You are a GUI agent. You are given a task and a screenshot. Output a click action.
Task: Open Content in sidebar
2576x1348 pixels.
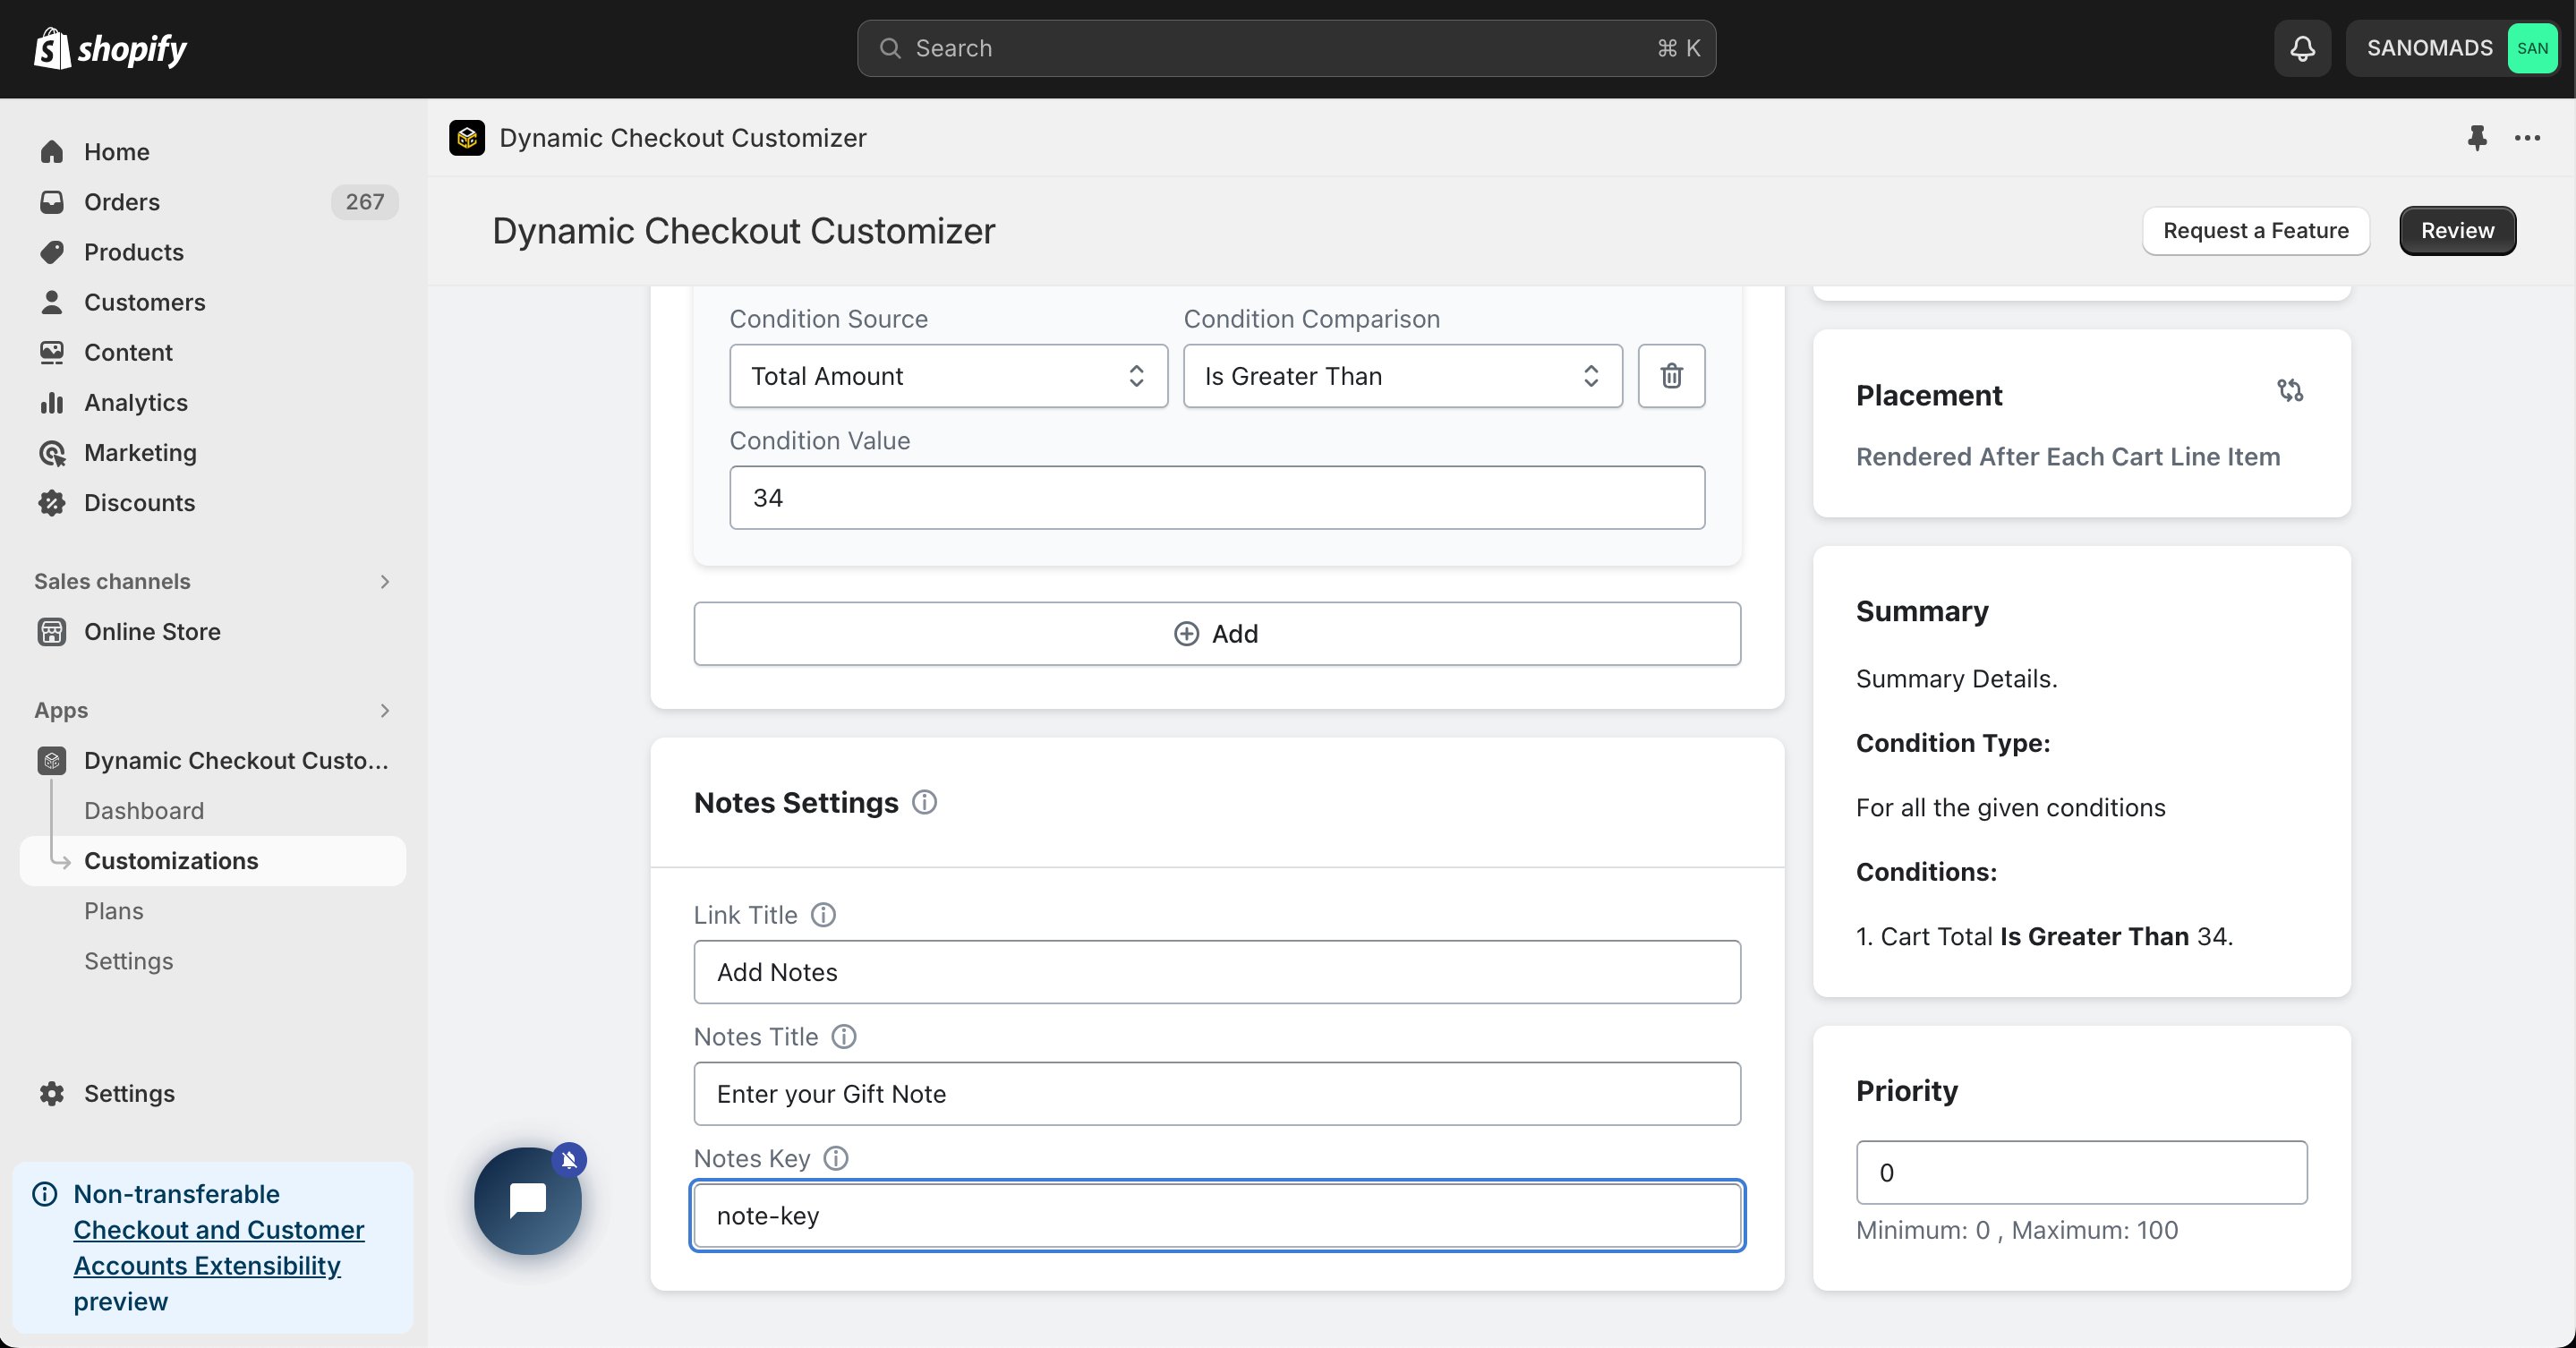coord(213,352)
